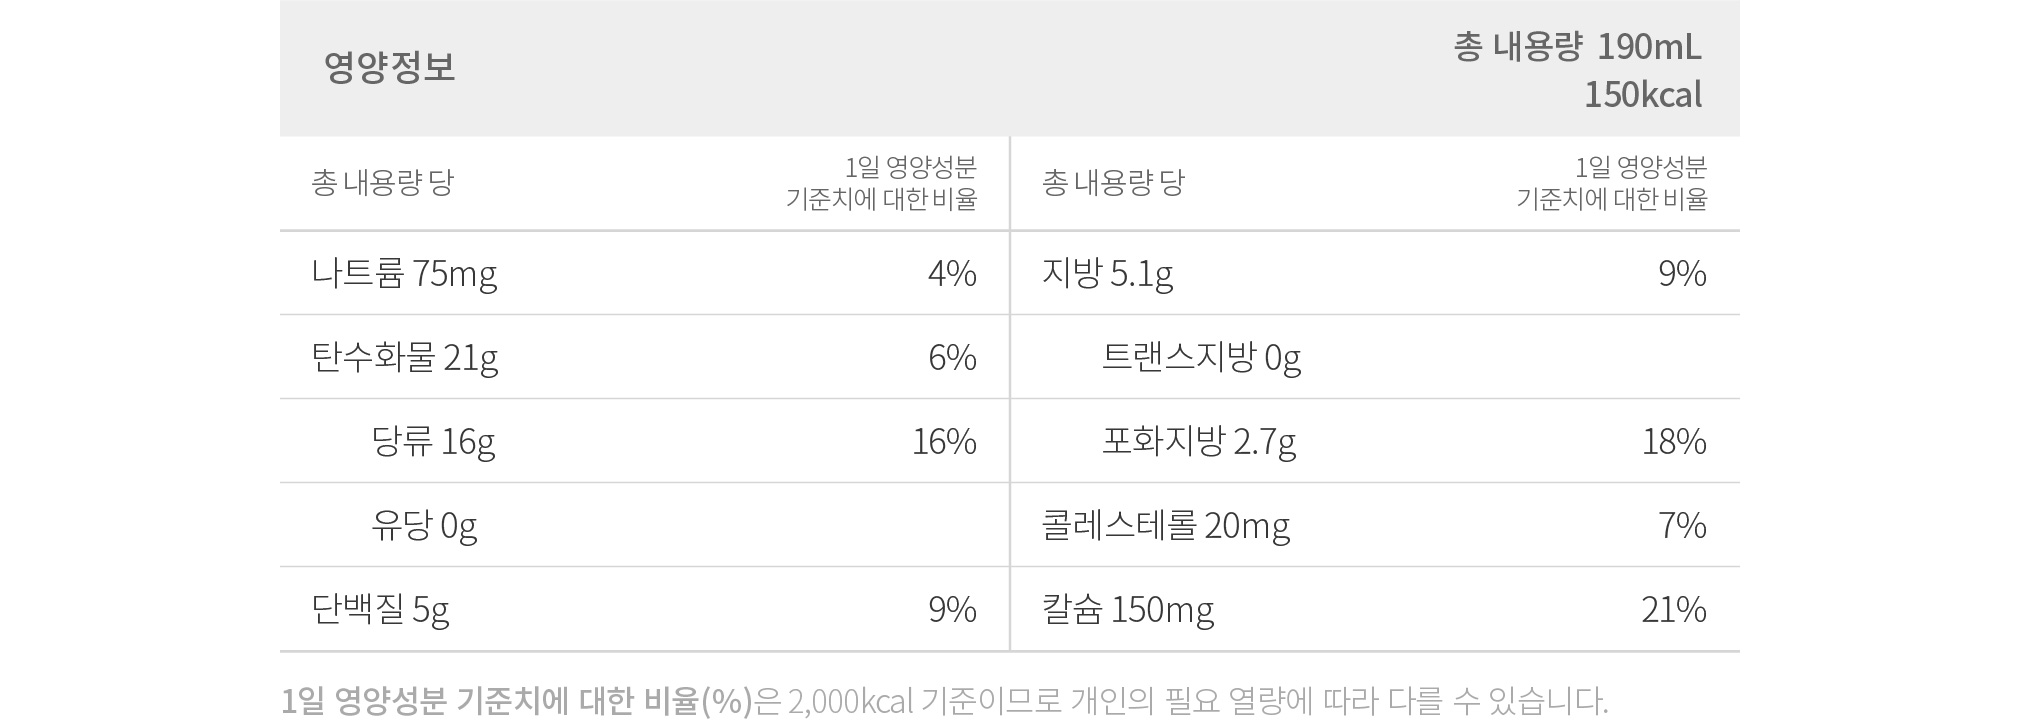Click the 영양정보 header title
The width and height of the screenshot is (2020, 725).
tap(389, 67)
